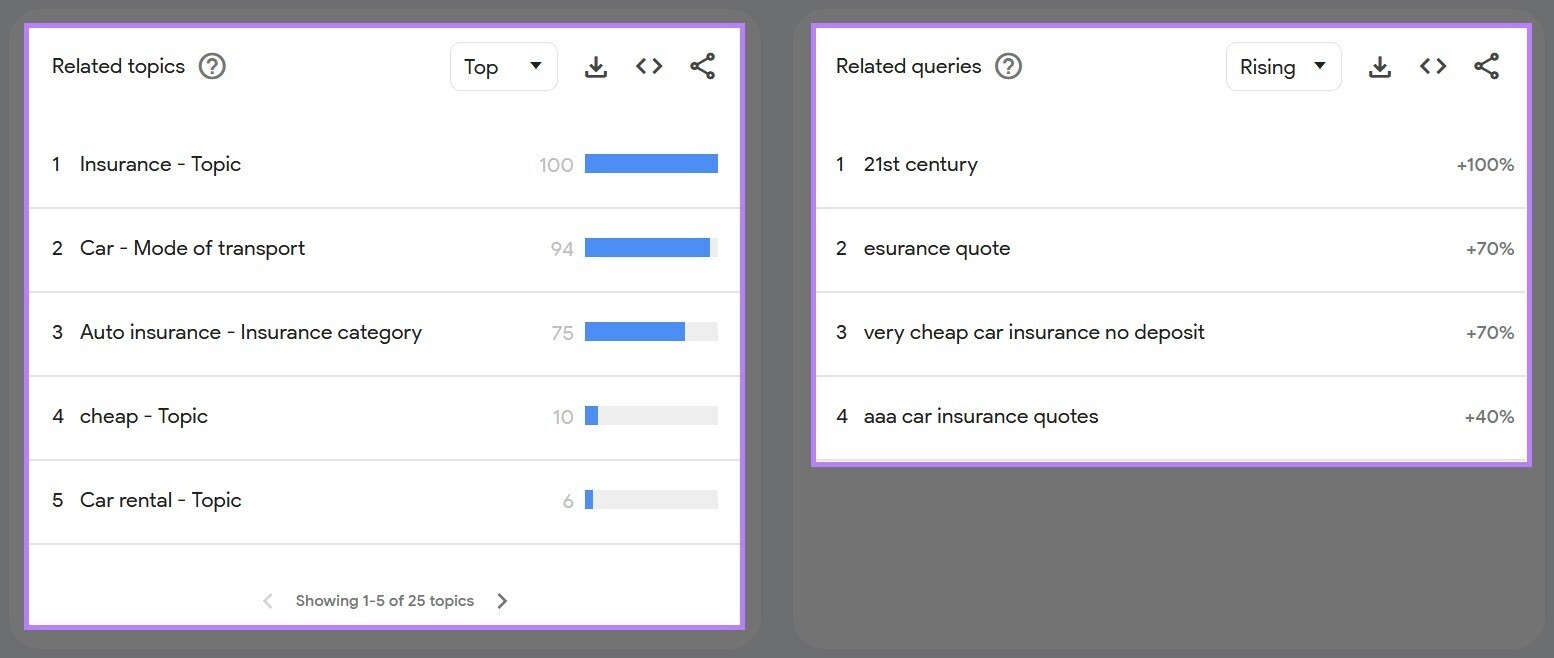
Task: Open Auto insurance - Insurance category topic
Action: pyautogui.click(x=250, y=332)
